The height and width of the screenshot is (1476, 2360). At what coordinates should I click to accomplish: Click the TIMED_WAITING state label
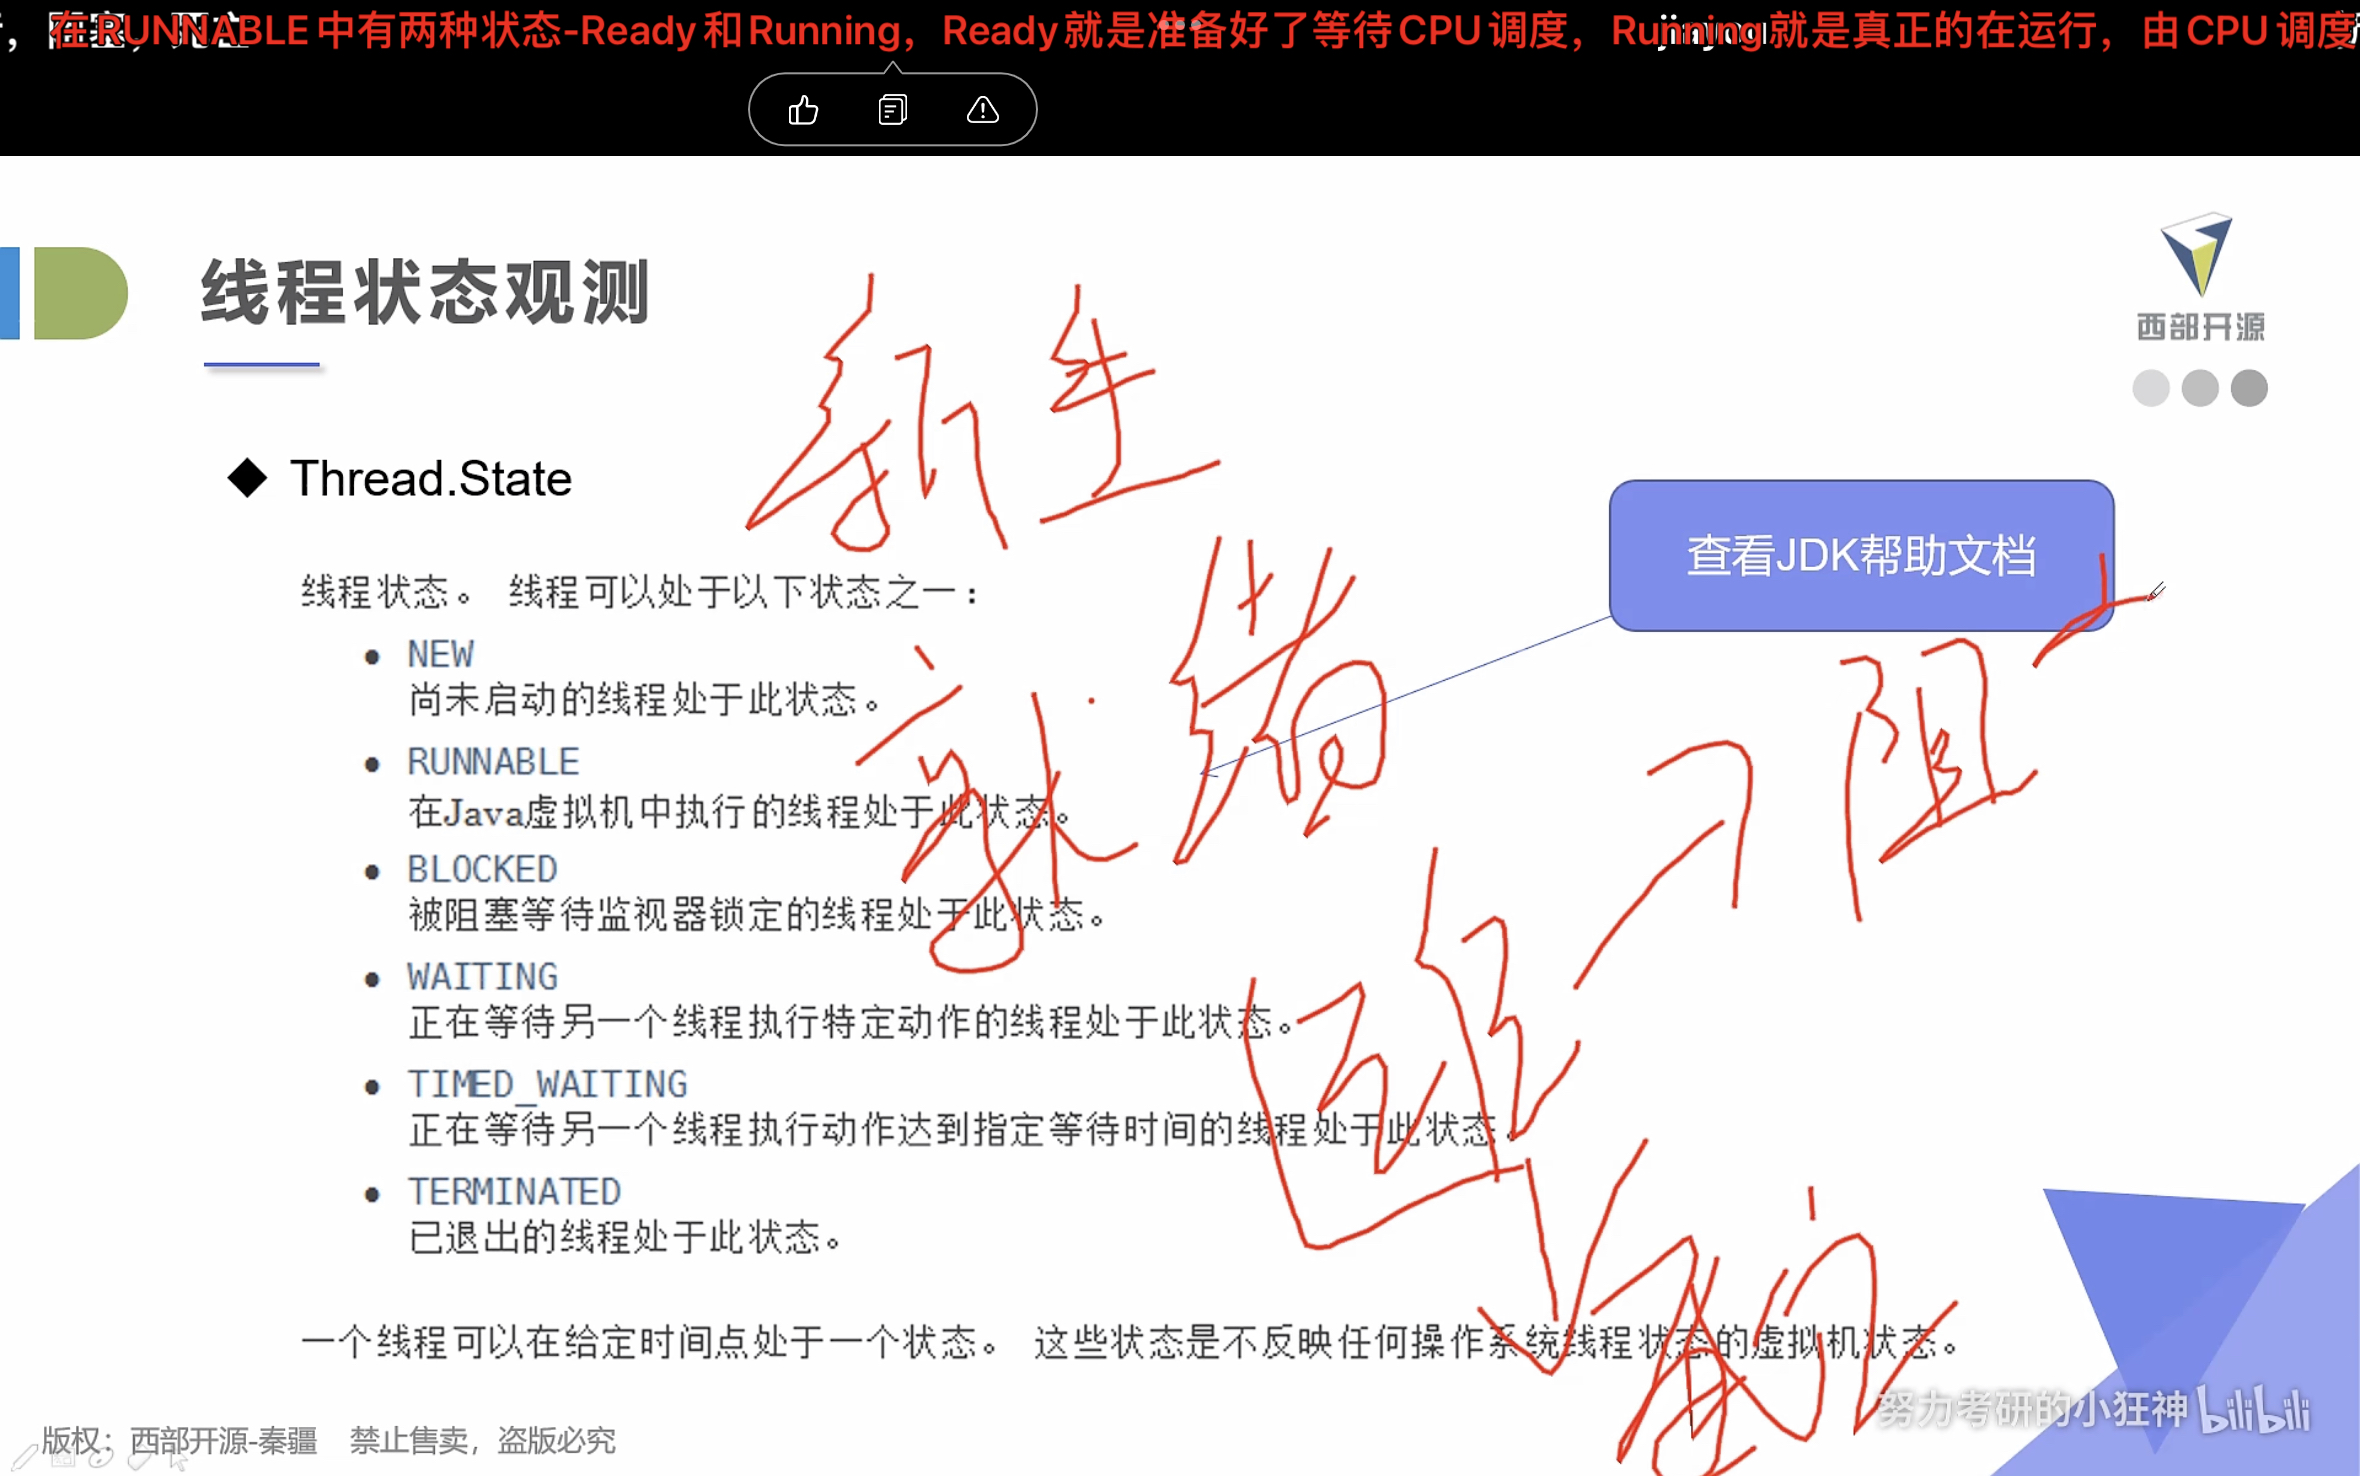pos(547,1085)
